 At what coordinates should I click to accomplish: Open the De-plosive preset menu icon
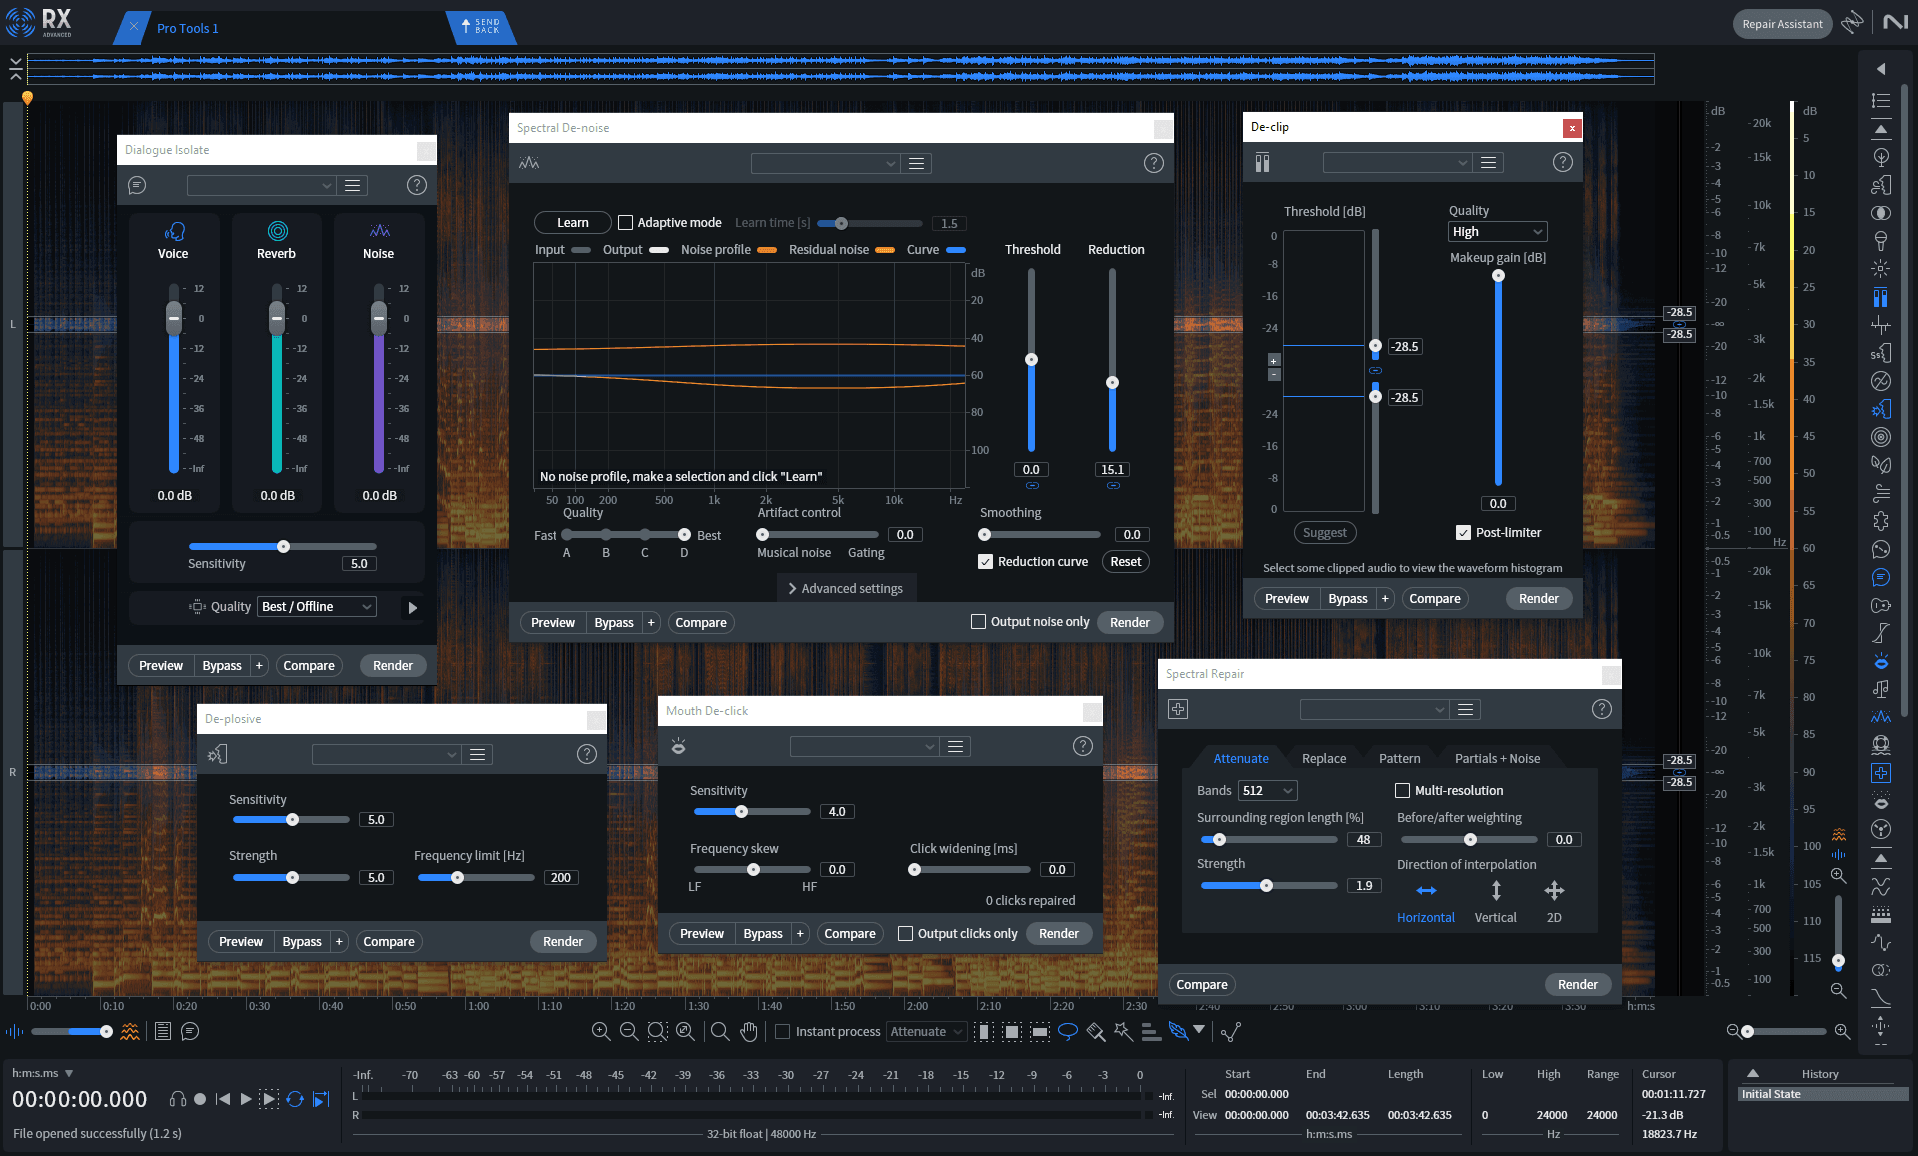point(478,754)
